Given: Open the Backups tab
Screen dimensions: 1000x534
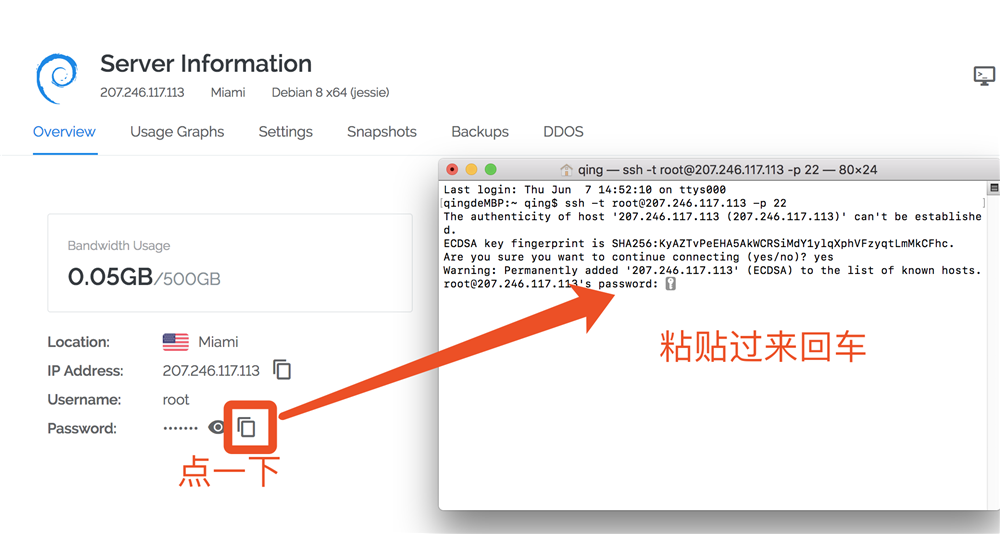Looking at the screenshot, I should point(480,131).
